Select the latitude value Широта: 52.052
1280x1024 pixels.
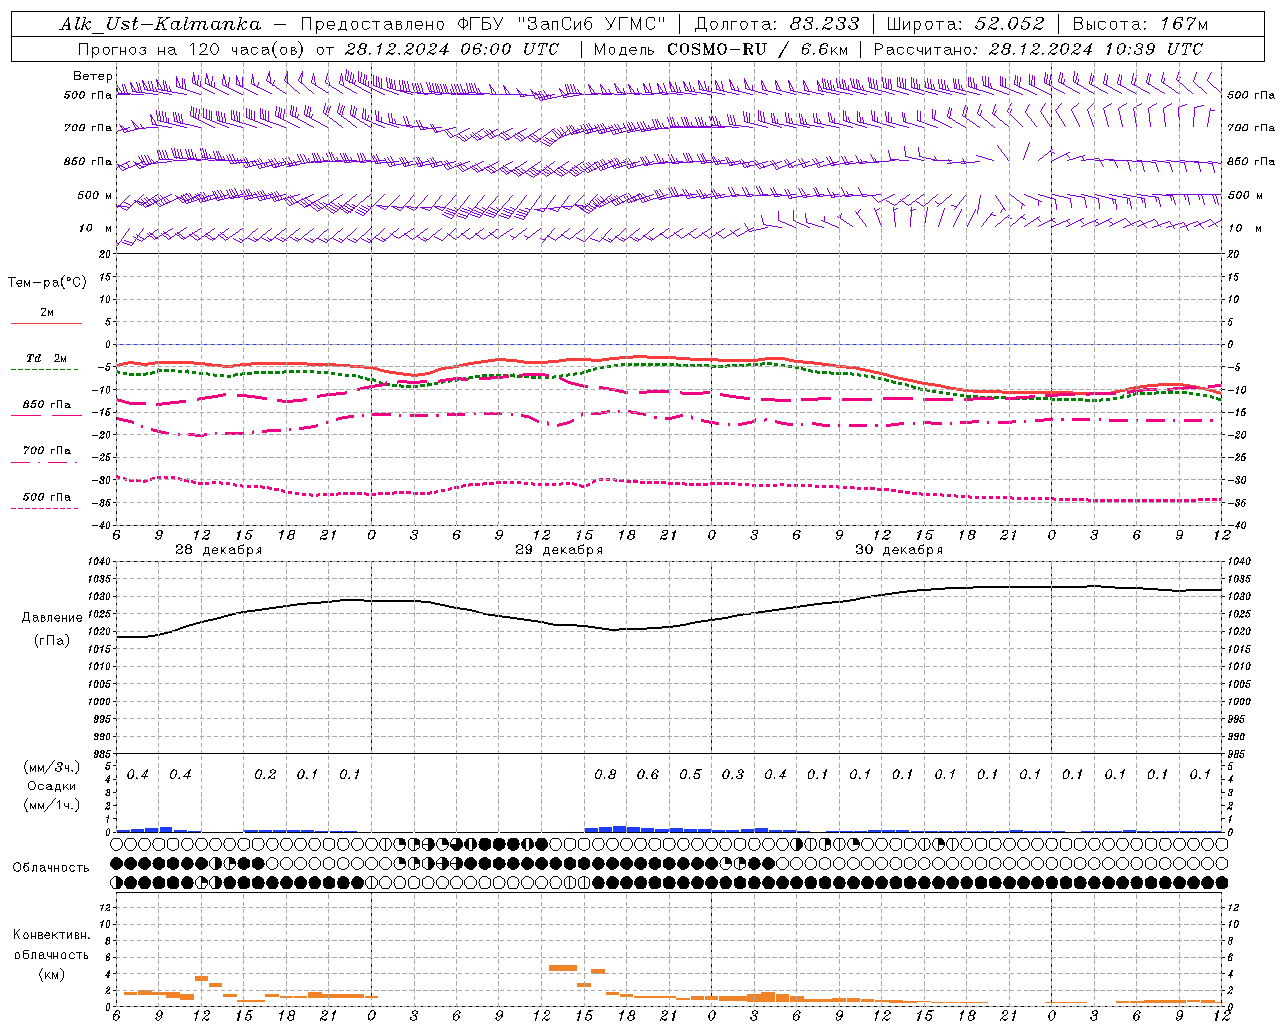965,24
